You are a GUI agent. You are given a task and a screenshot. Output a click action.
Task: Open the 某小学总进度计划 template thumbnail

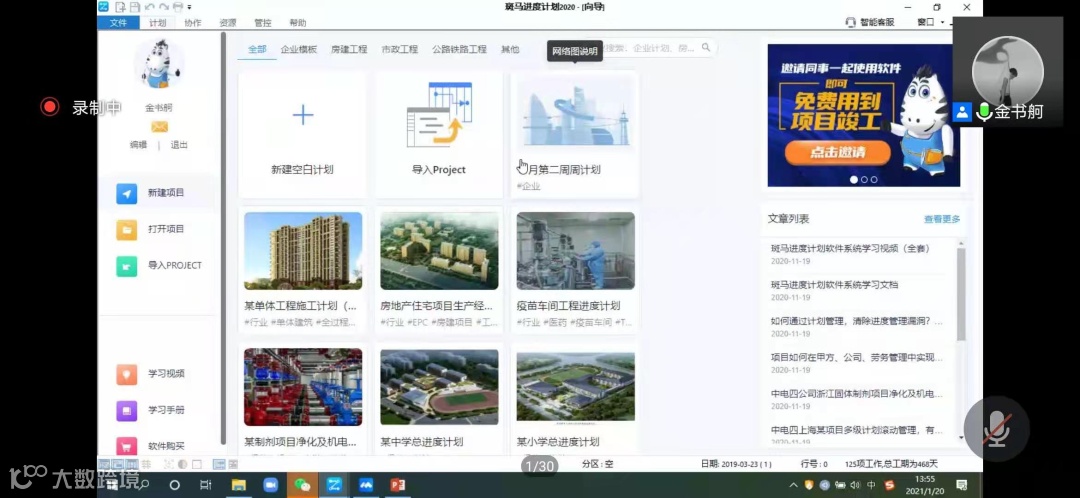click(576, 387)
